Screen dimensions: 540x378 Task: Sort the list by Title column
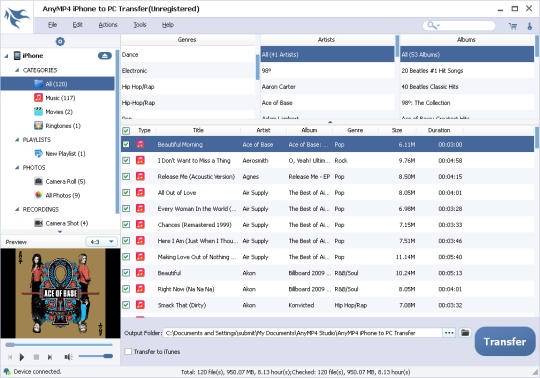(198, 130)
